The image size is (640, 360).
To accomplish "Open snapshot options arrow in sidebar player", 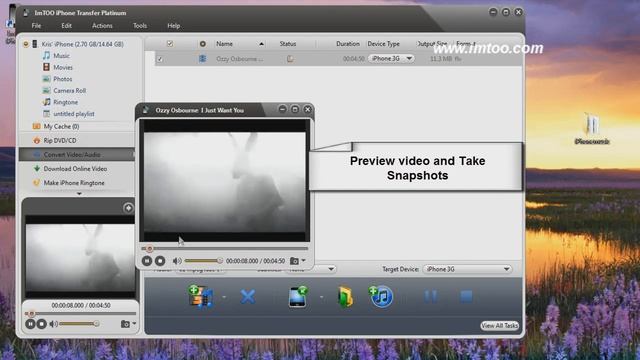I will pyautogui.click(x=134, y=324).
